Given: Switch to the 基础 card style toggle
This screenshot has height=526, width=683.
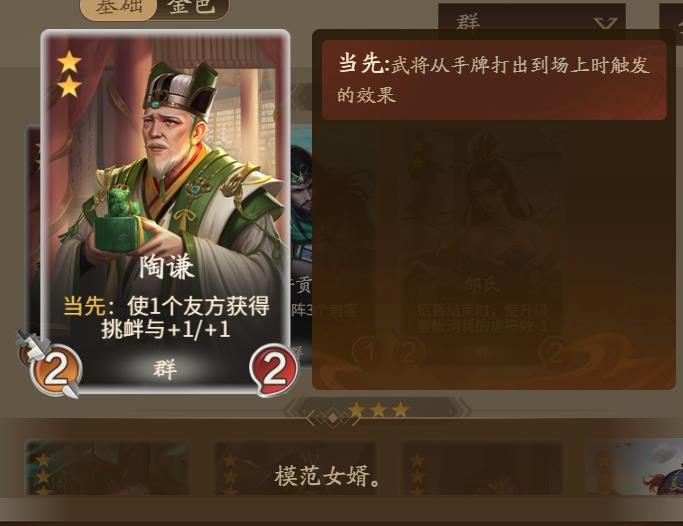Looking at the screenshot, I should [x=118, y=8].
